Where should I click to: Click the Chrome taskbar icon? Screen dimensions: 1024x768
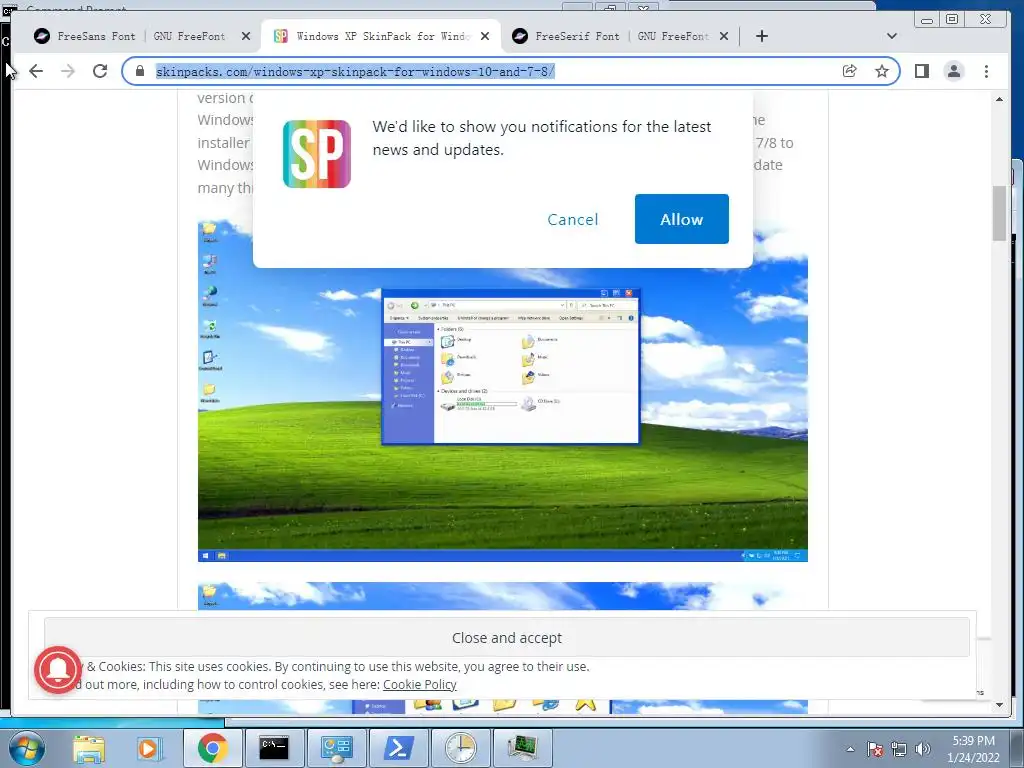pos(212,748)
